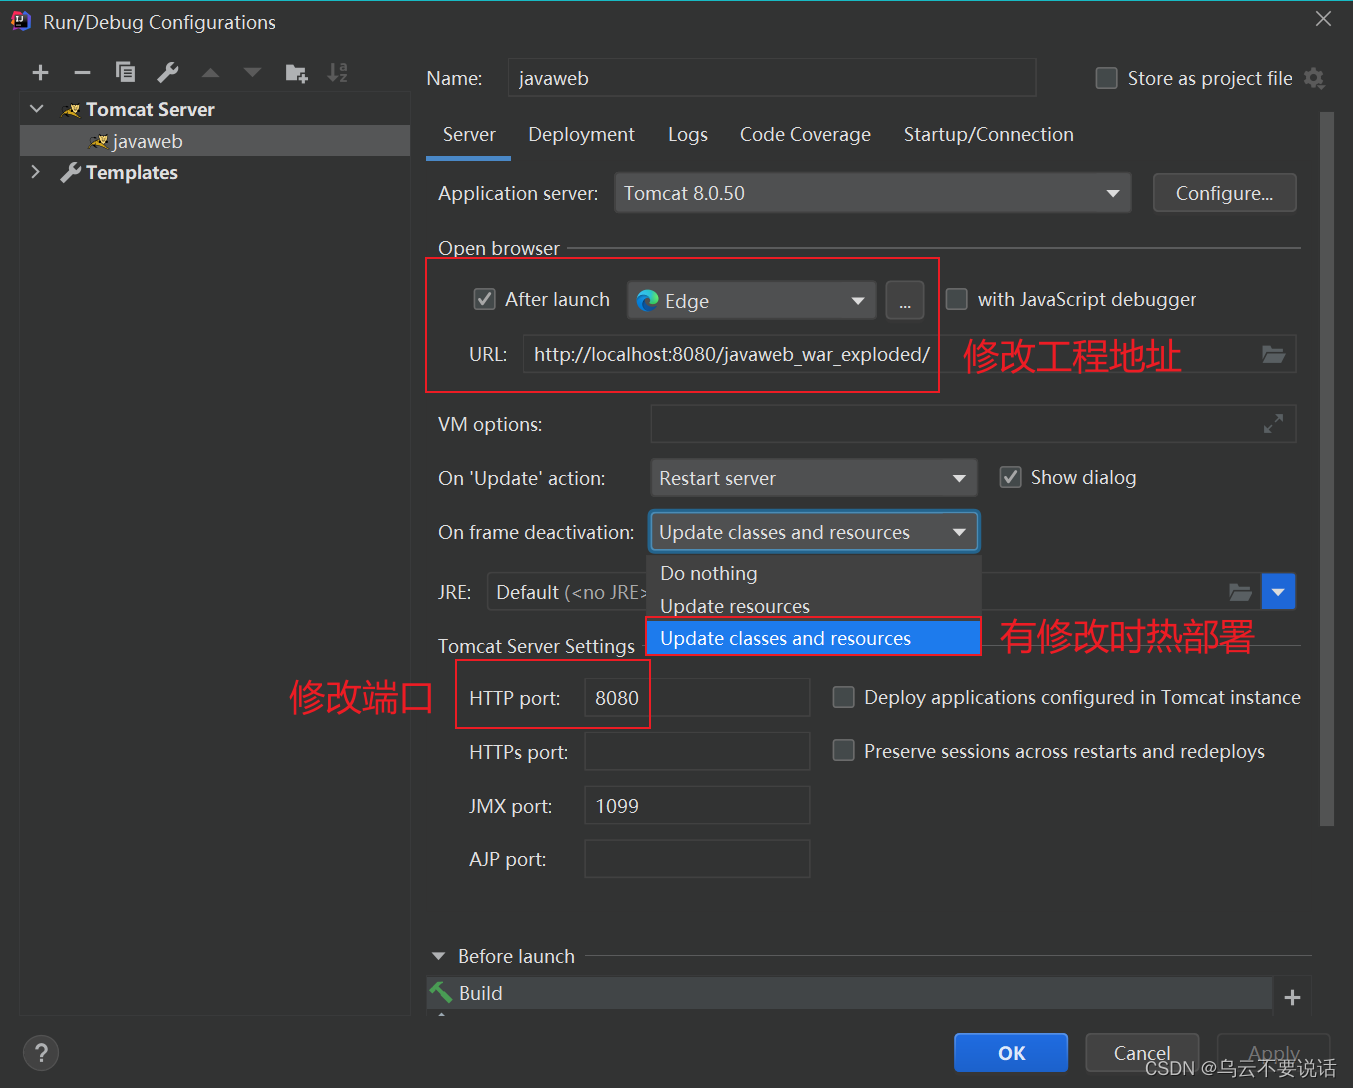
Task: Collapse the Before launch section
Action: [x=439, y=956]
